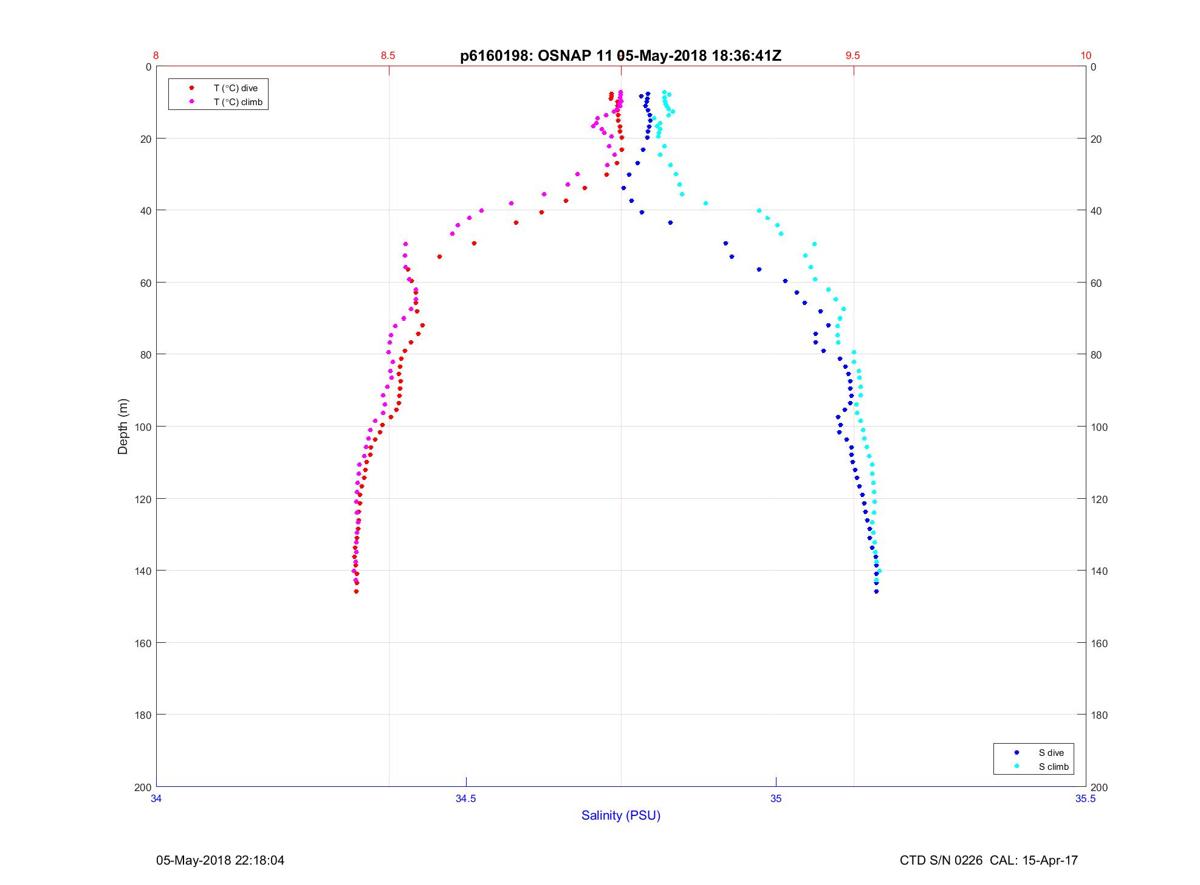Click the 'Salinity (PSU)' axis label
The width and height of the screenshot is (1200, 885).
621,816
